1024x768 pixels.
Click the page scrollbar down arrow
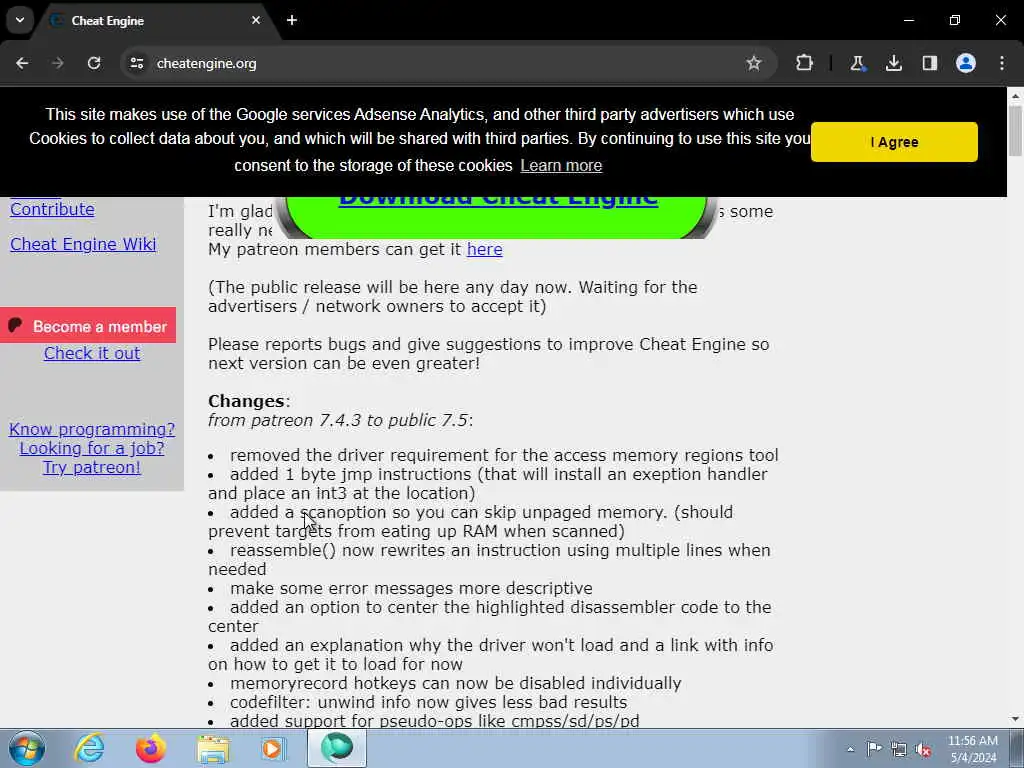point(1016,719)
